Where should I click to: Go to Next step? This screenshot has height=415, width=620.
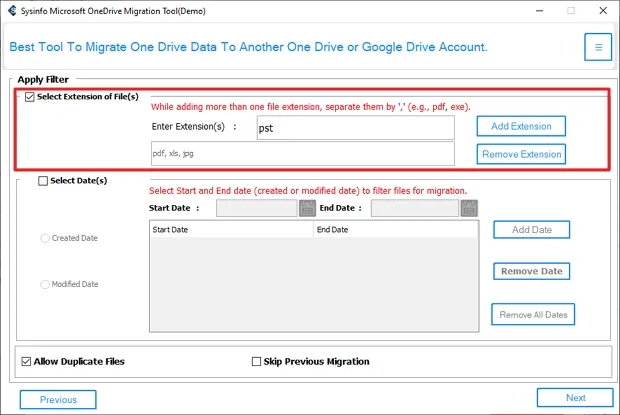tap(575, 398)
